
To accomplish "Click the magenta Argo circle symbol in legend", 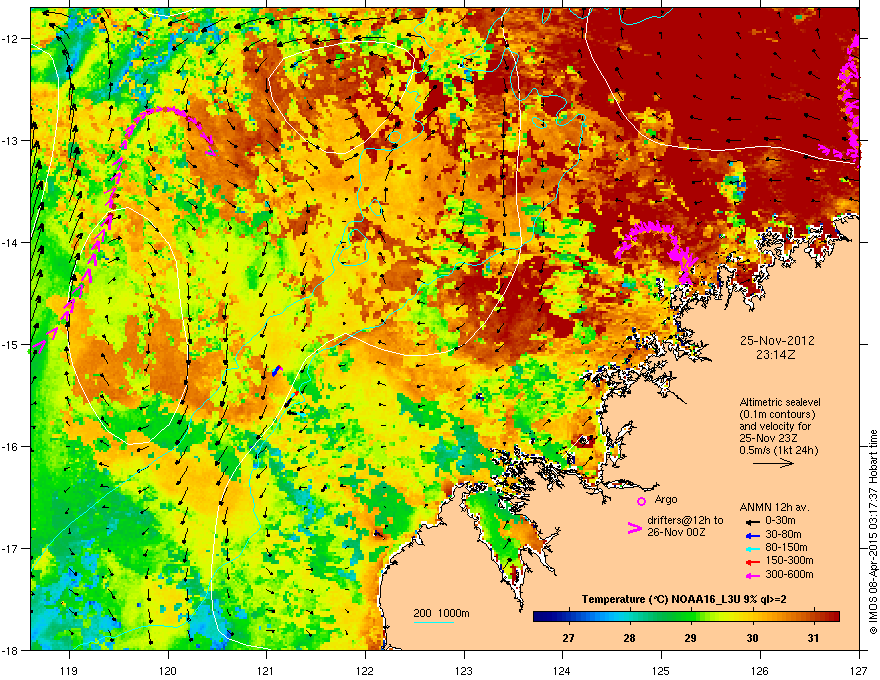I will click(x=641, y=501).
